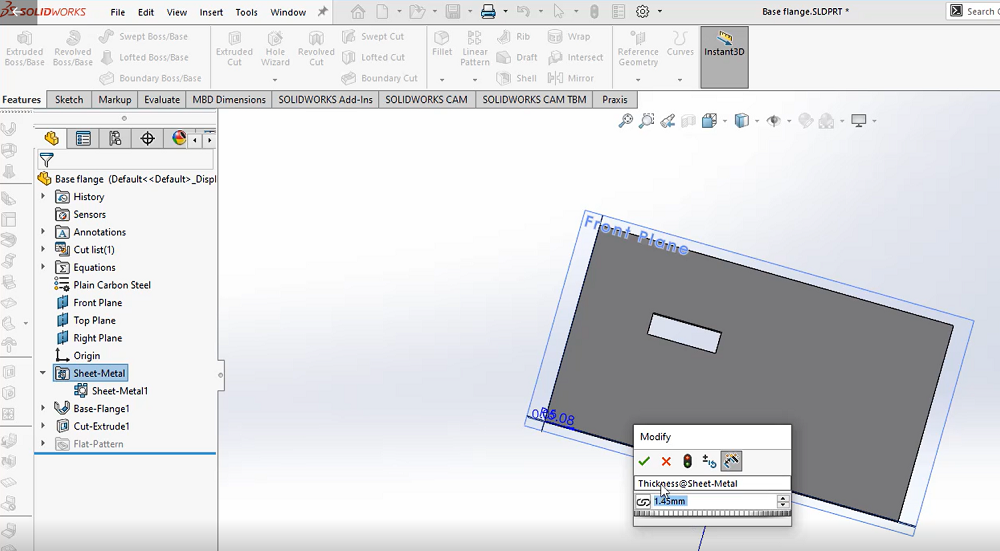Click the Reference Geometry tool
This screenshot has width=1000, height=551.
(x=638, y=48)
